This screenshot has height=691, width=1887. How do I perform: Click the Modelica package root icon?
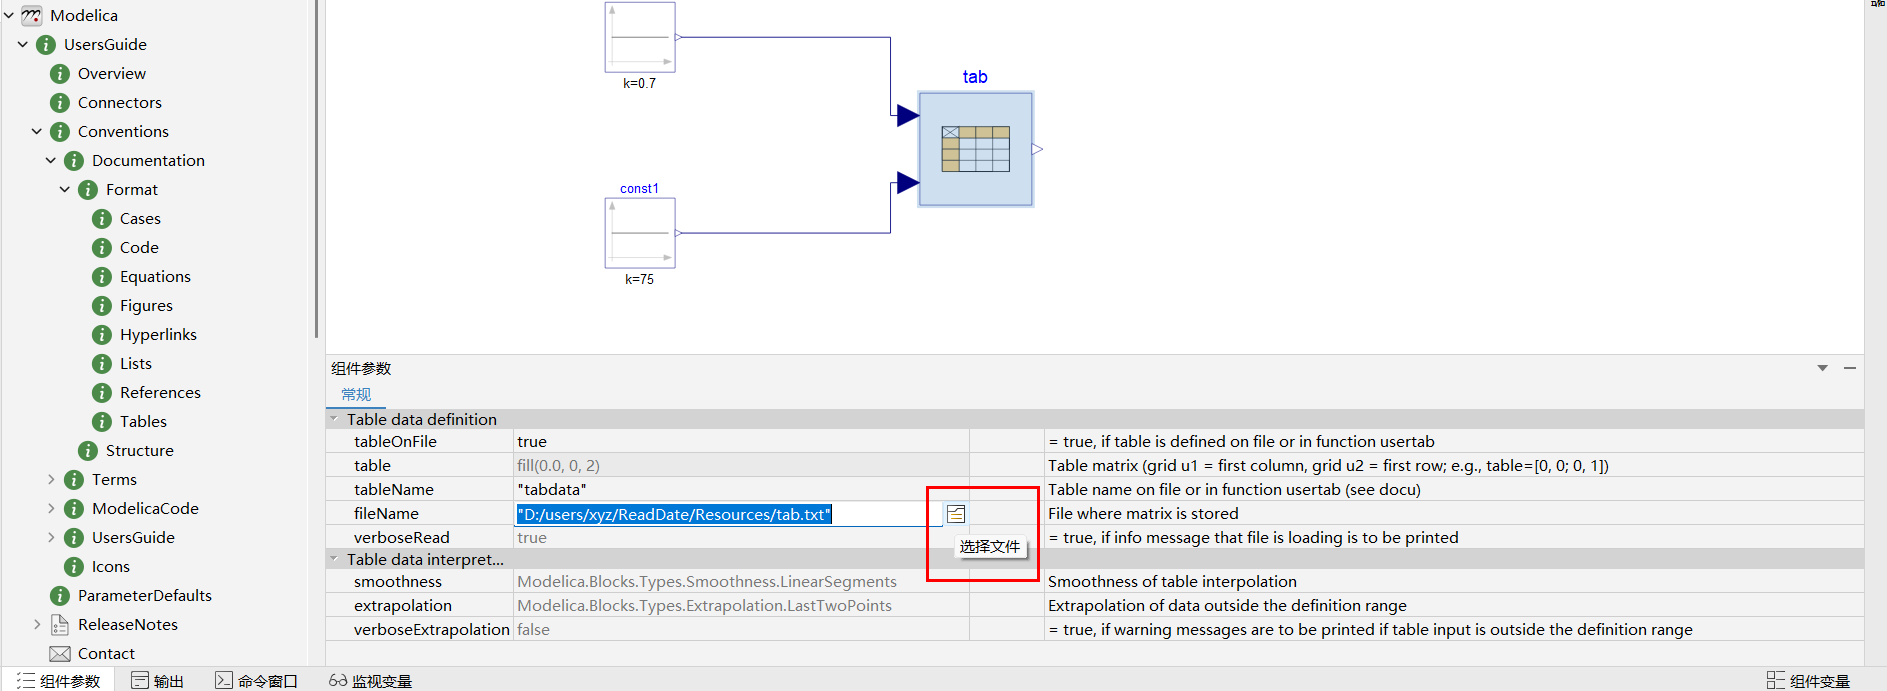coord(32,16)
